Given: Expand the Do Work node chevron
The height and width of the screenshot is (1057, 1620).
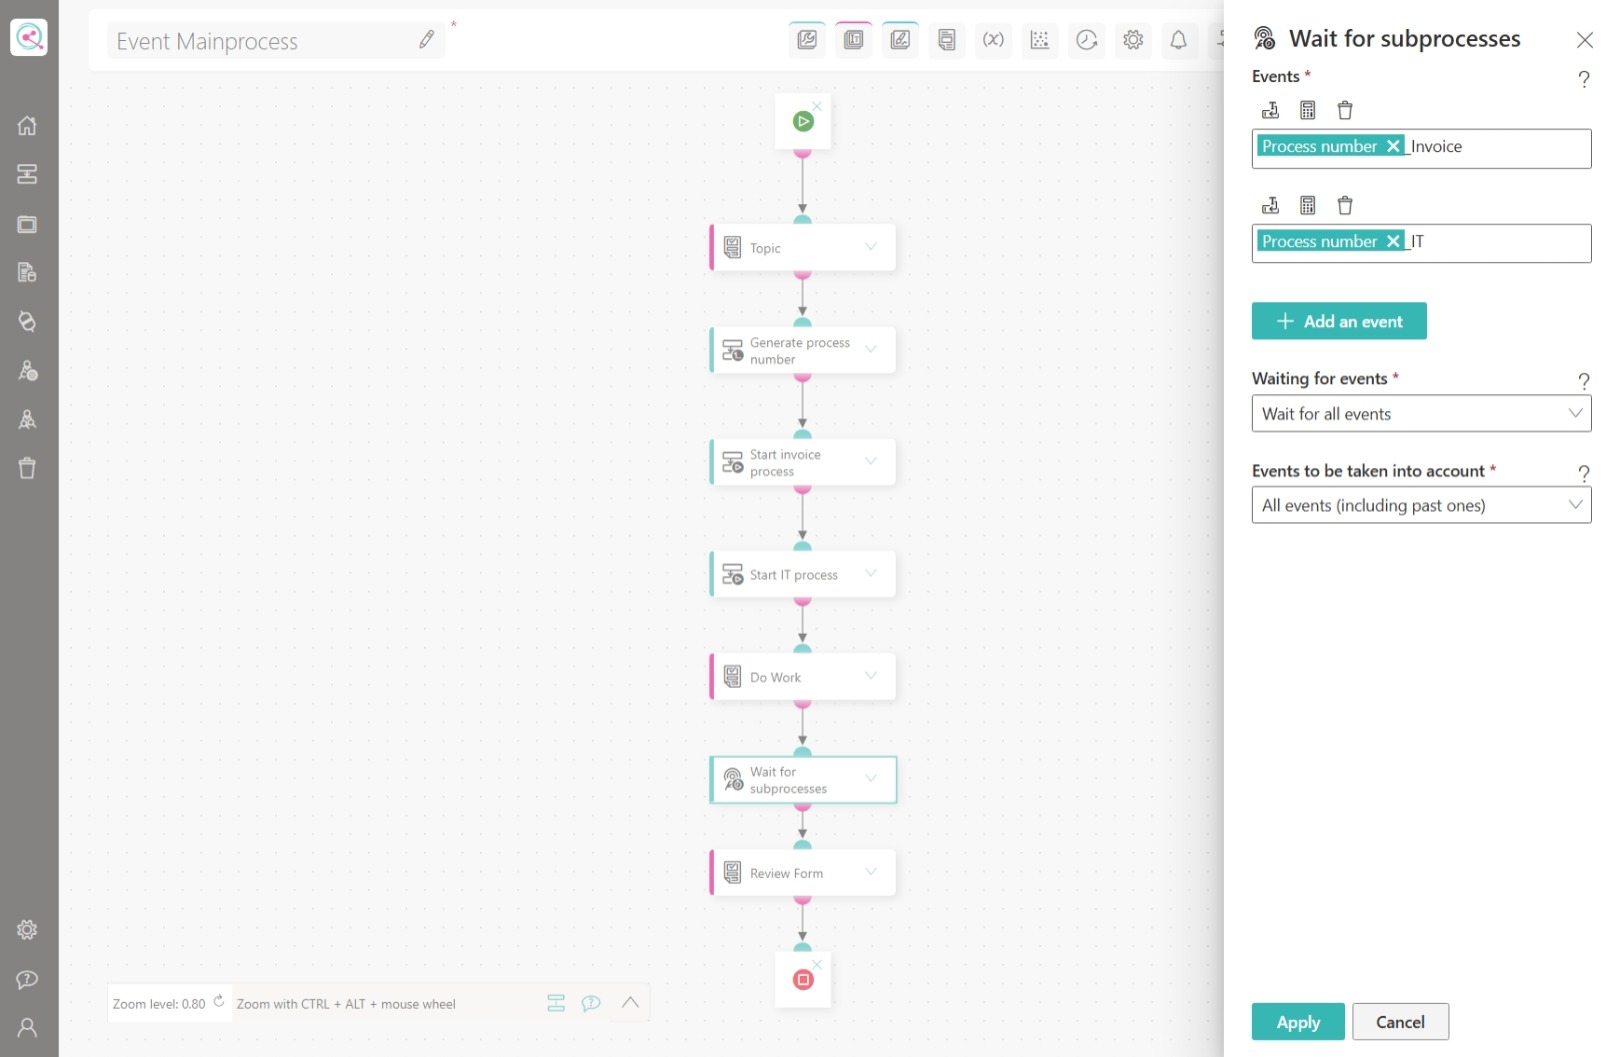Looking at the screenshot, I should coord(871,676).
